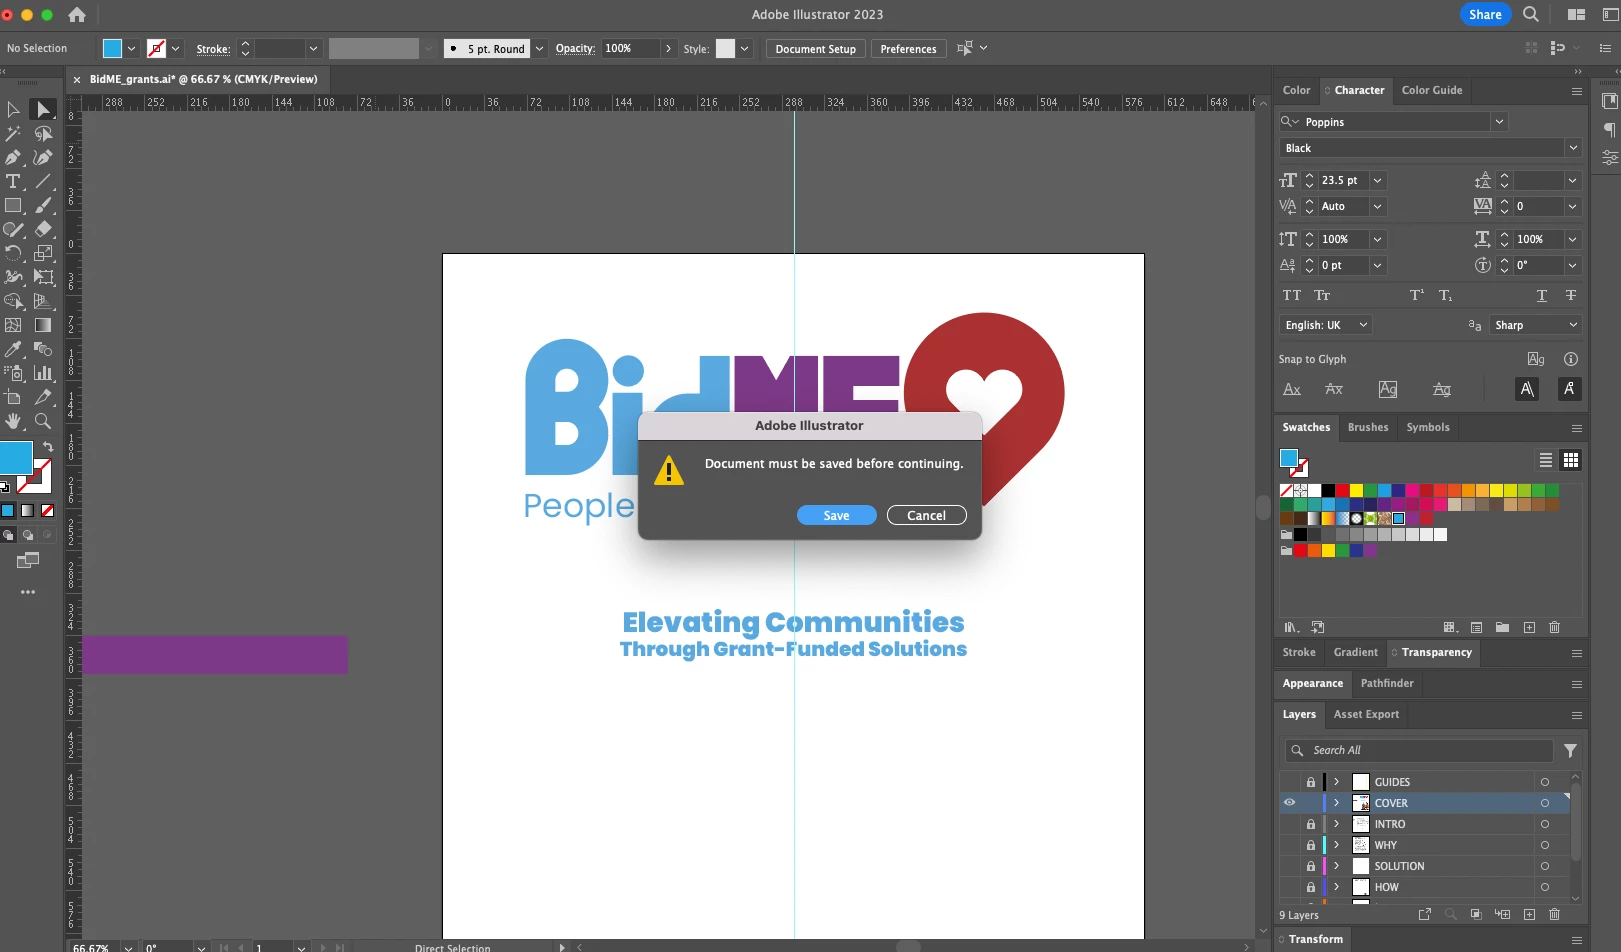Viewport: 1621px width, 952px height.
Task: Switch to the Asset Export tab
Action: pos(1366,714)
